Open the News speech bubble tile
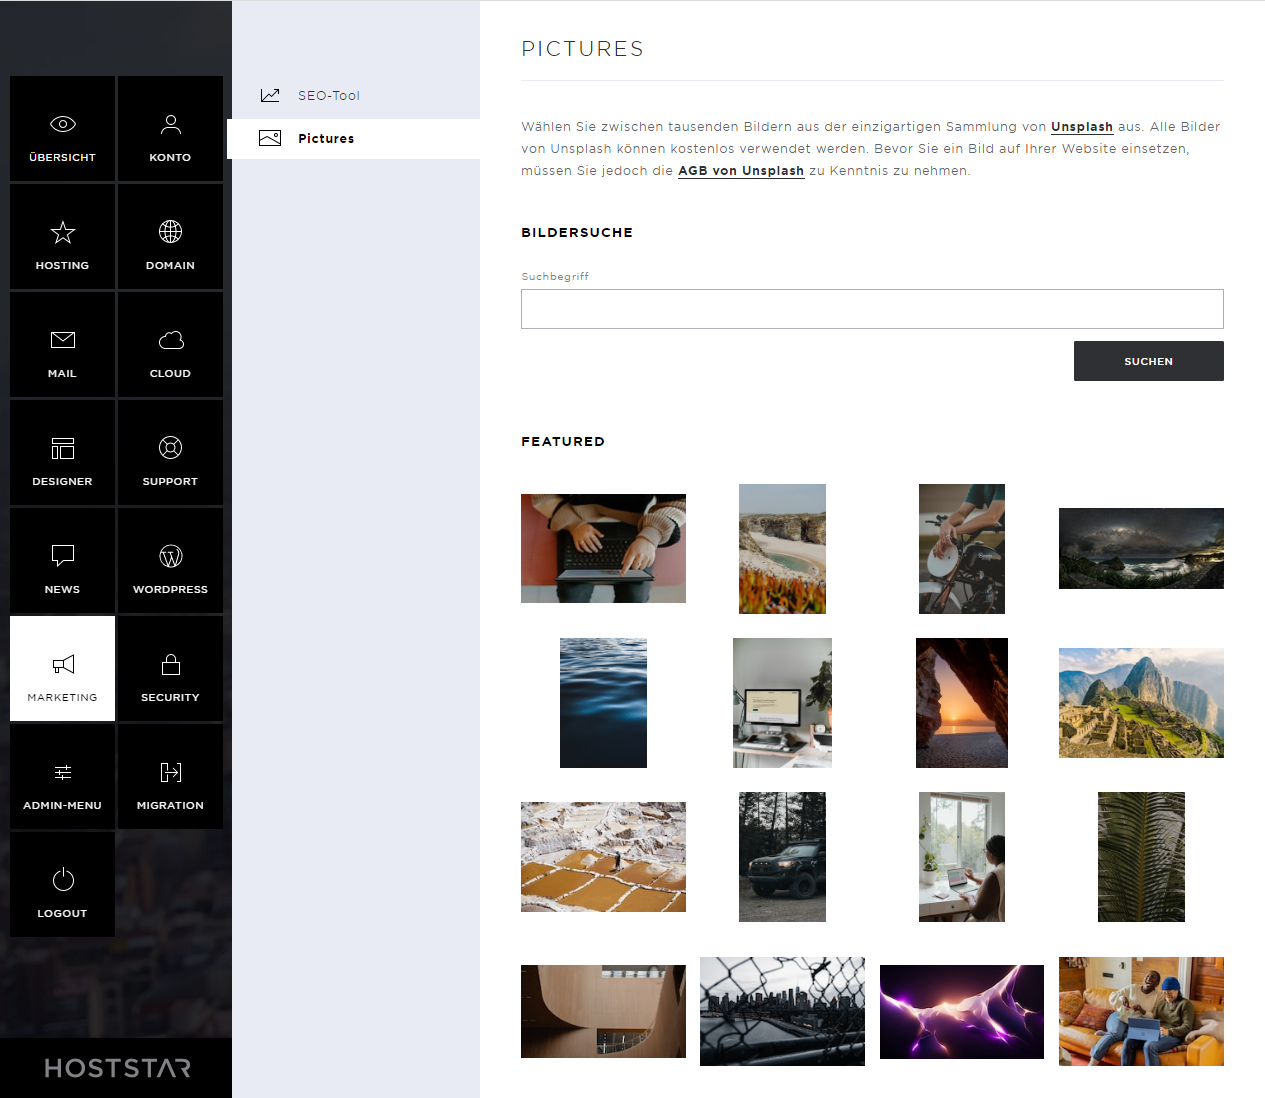1265x1098 pixels. point(62,561)
